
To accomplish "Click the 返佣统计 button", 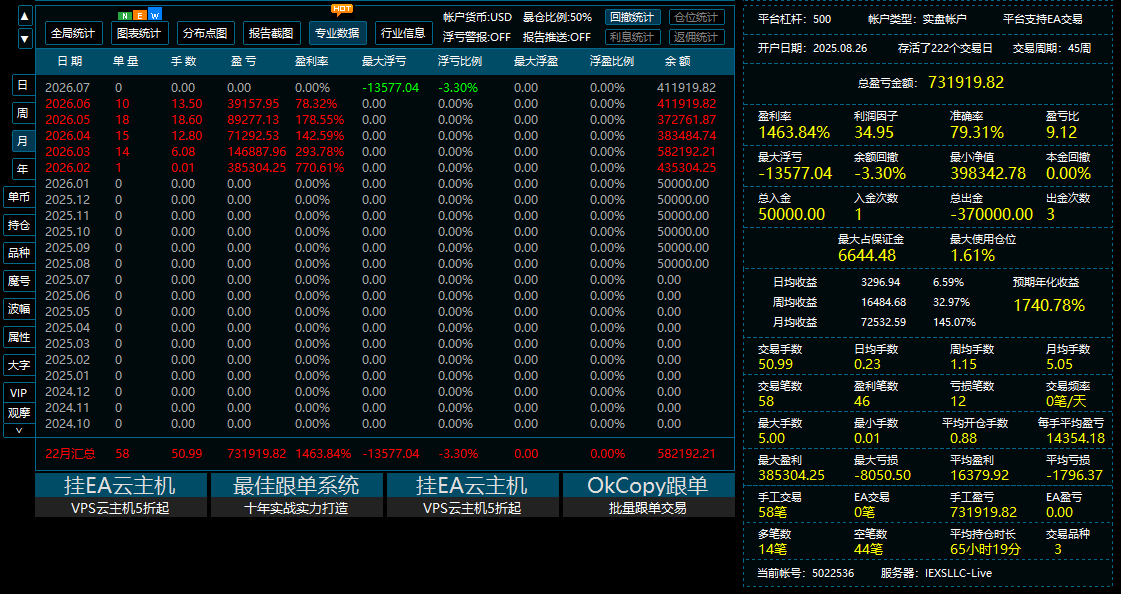I will 696,37.
